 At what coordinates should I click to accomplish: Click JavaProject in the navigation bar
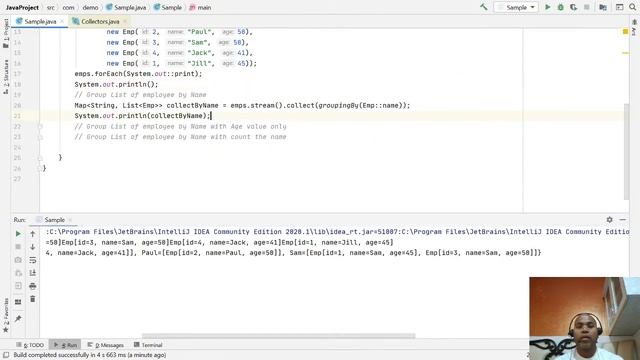(x=22, y=7)
